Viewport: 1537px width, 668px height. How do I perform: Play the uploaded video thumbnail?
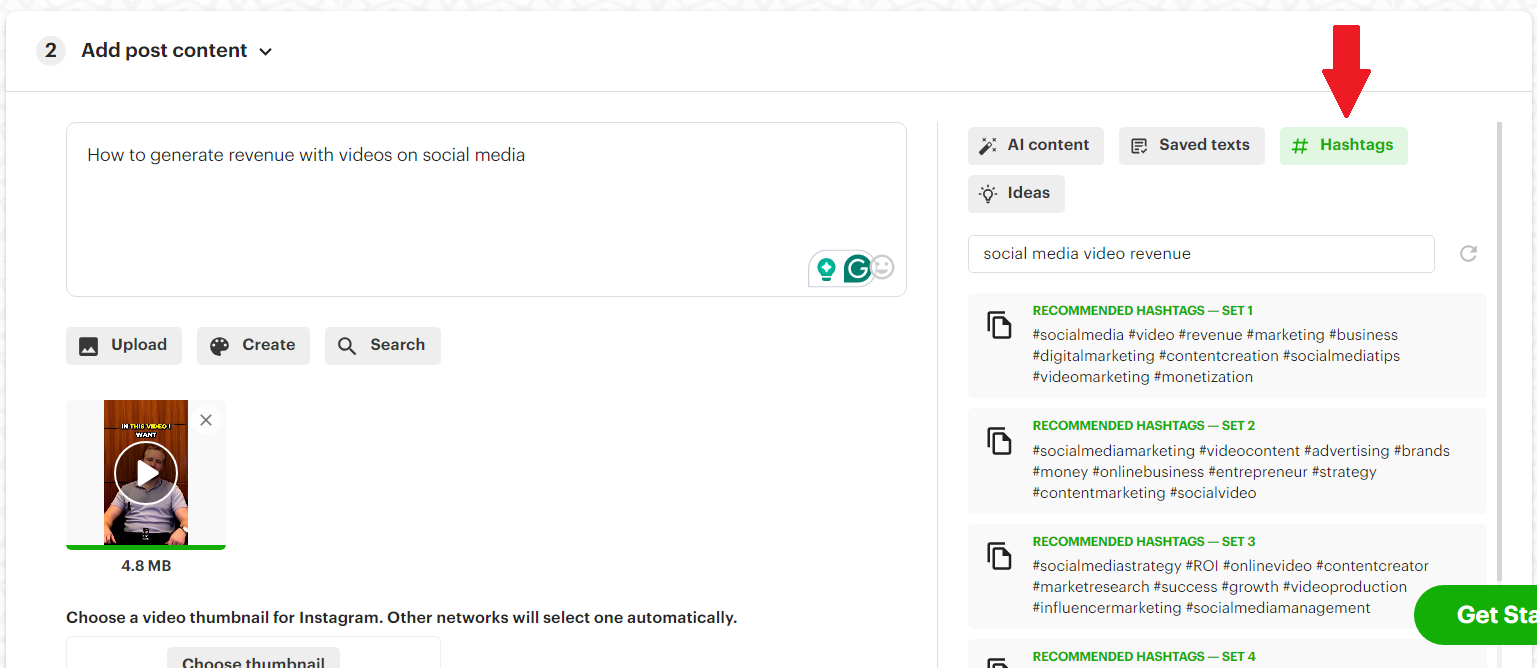(146, 473)
